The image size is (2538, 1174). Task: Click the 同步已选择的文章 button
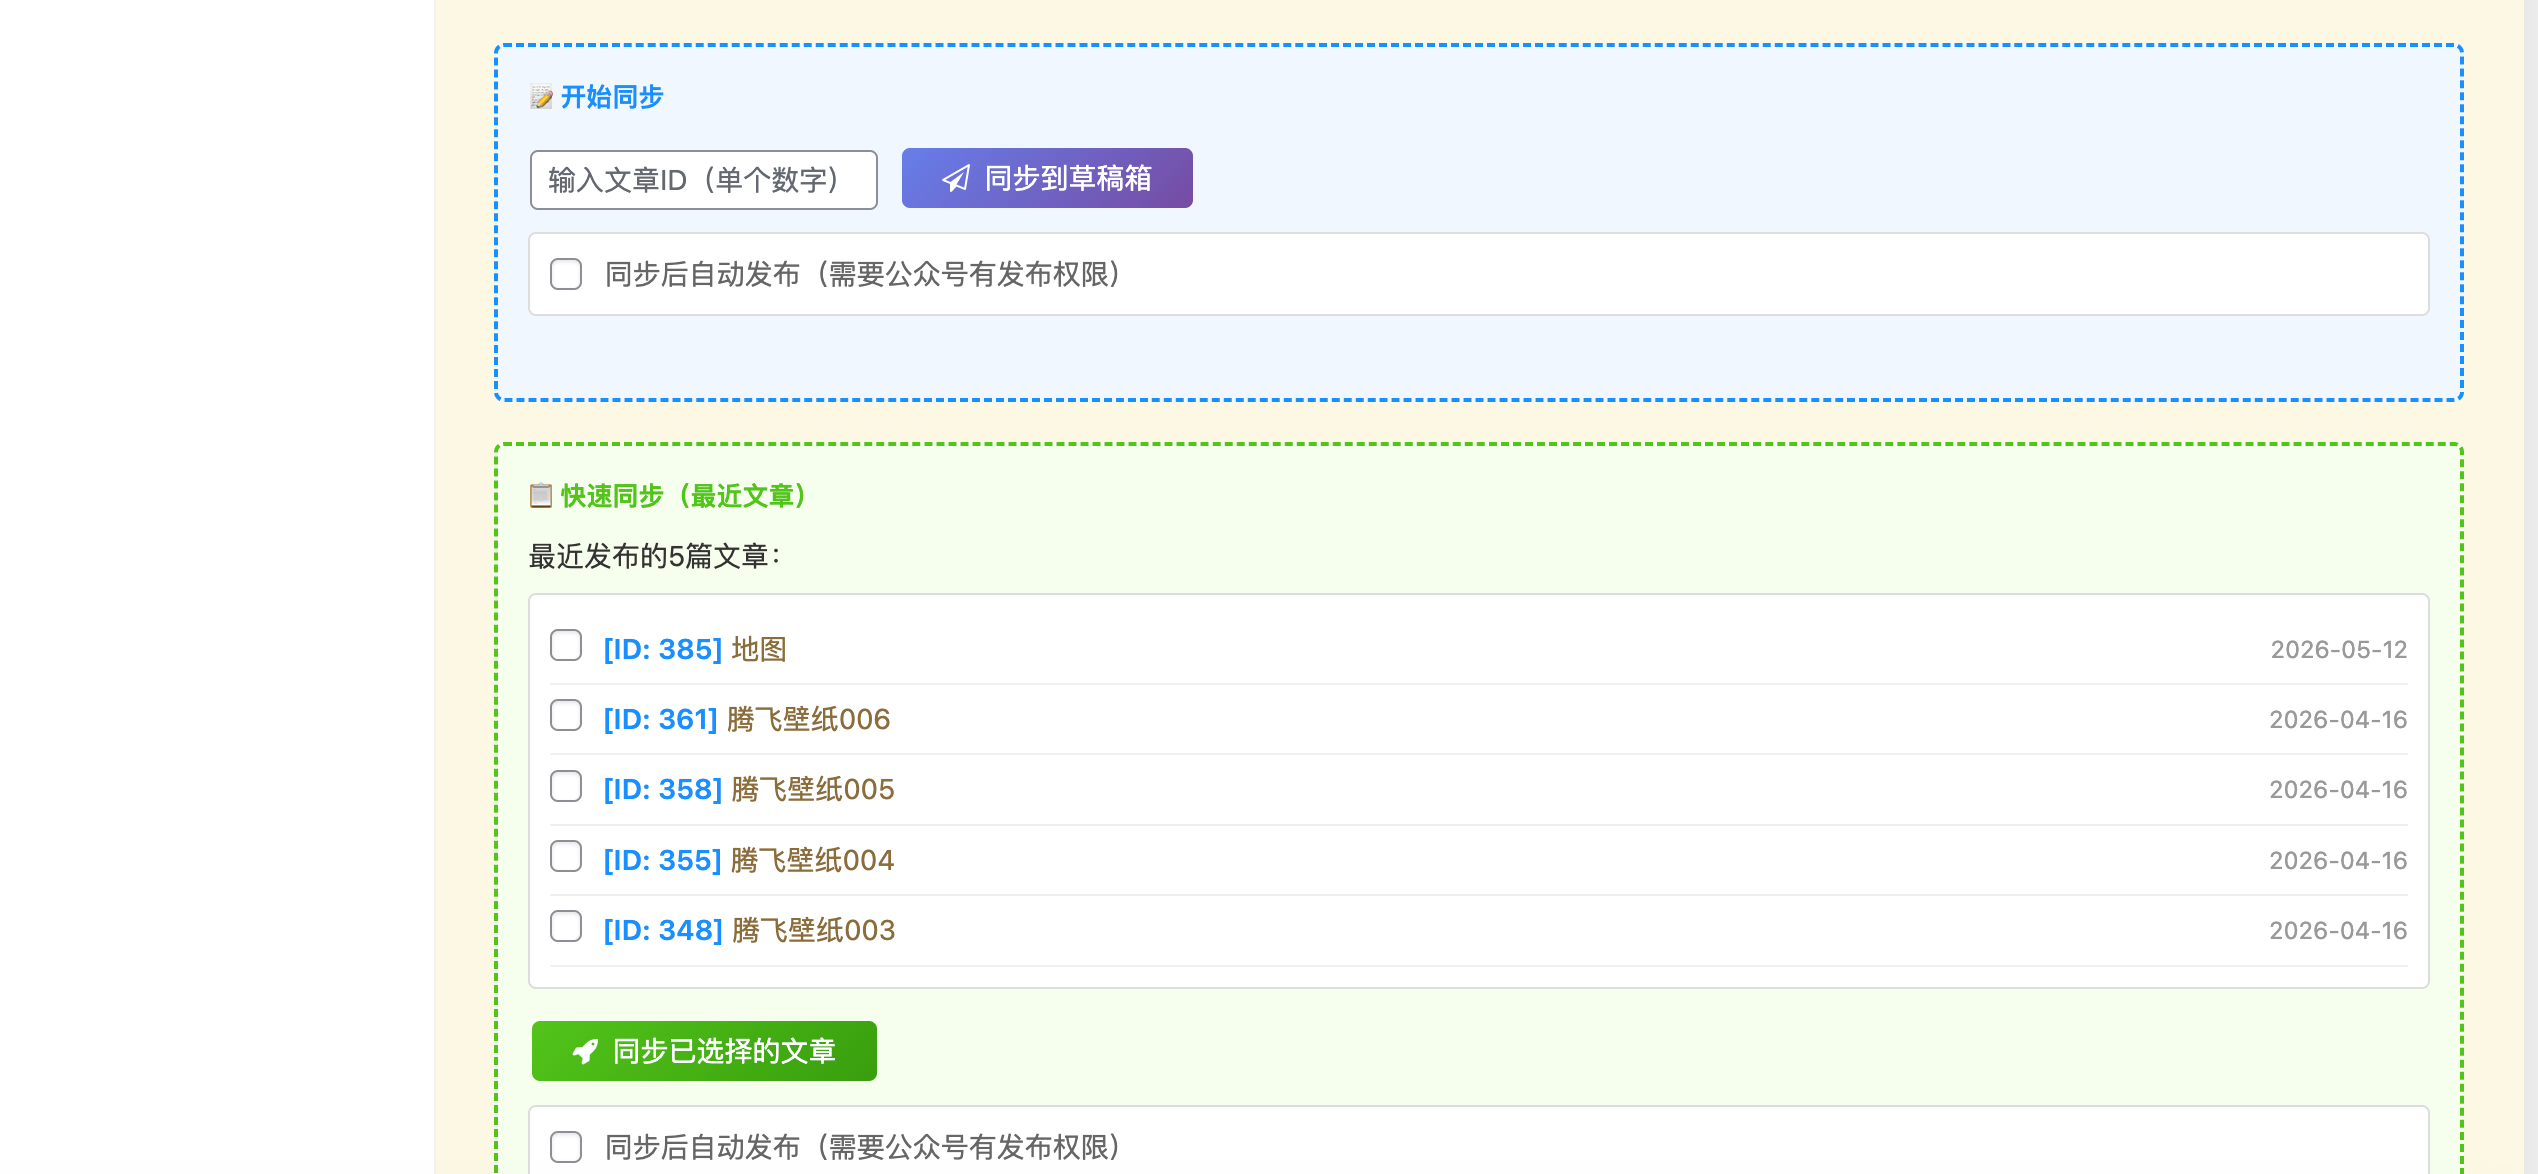coord(704,1051)
